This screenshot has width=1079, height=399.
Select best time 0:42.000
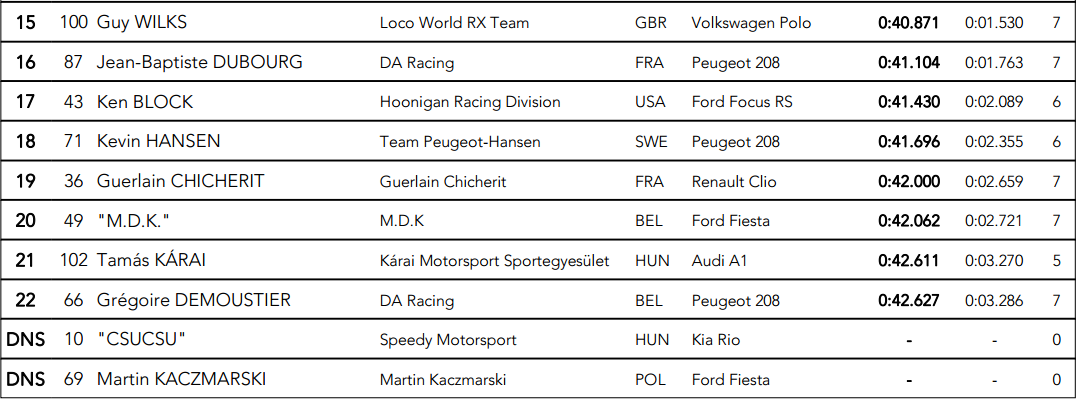point(908,182)
